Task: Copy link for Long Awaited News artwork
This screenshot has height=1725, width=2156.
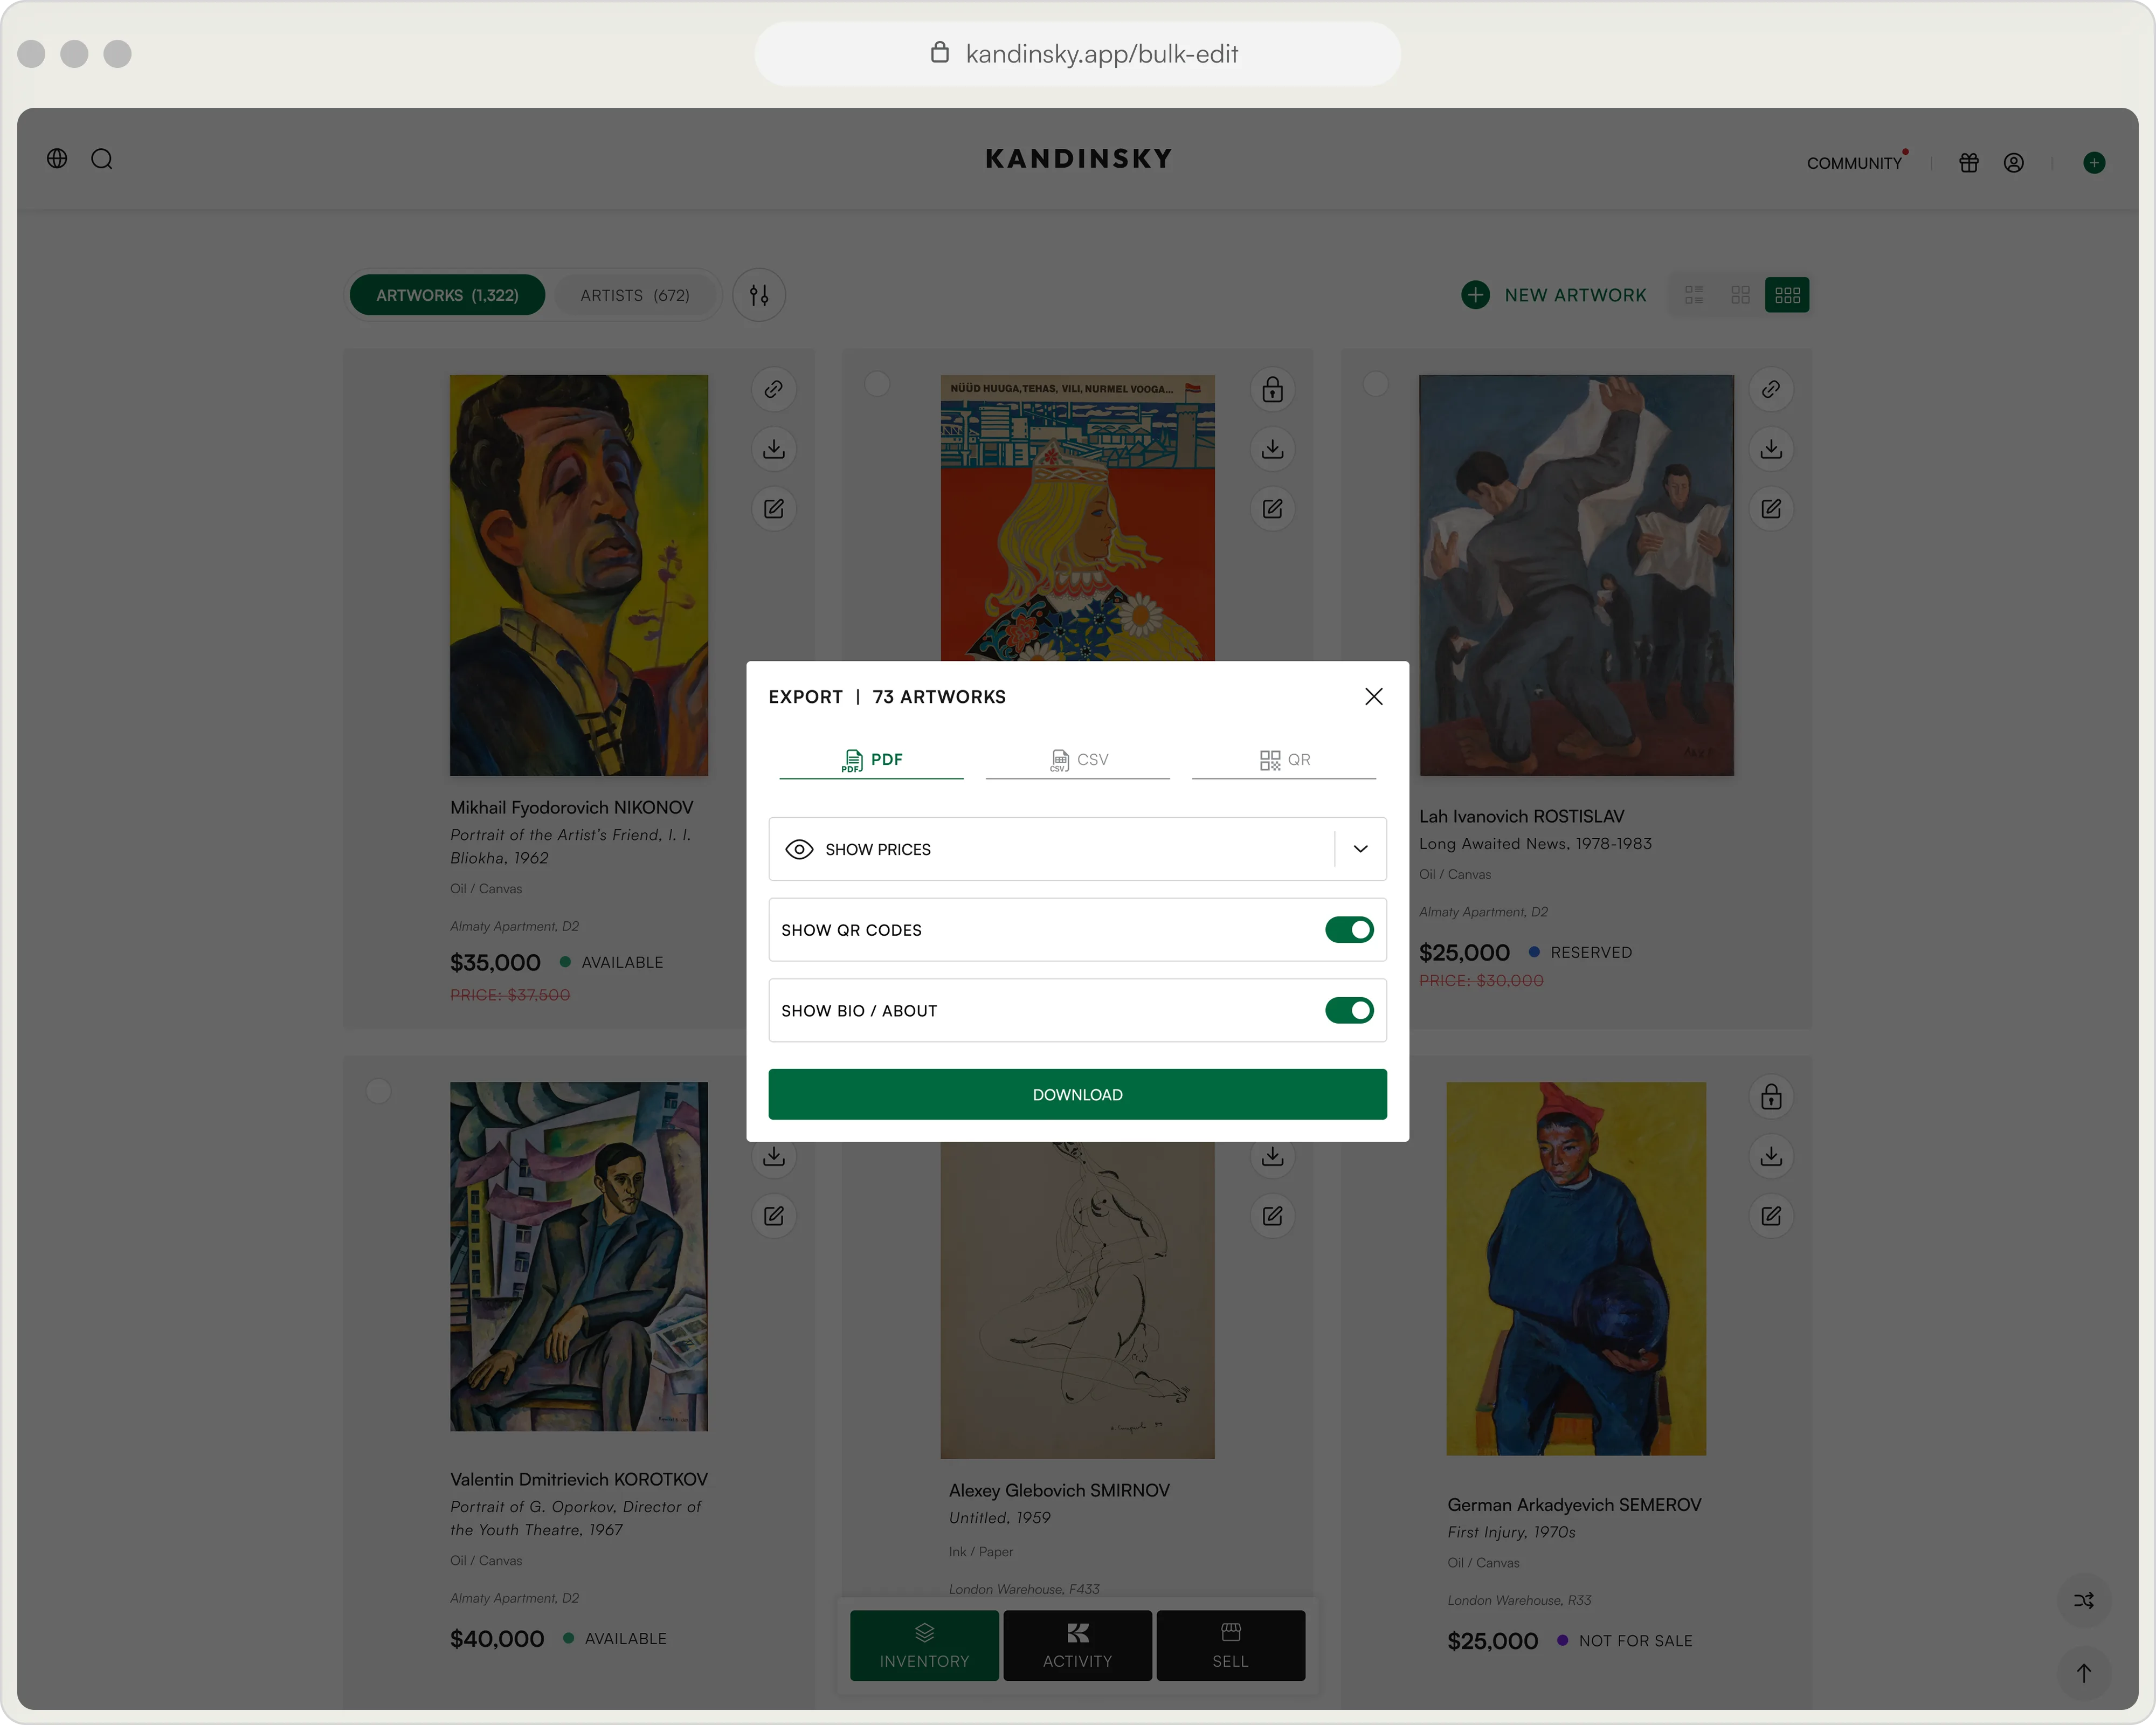Action: 1771,389
